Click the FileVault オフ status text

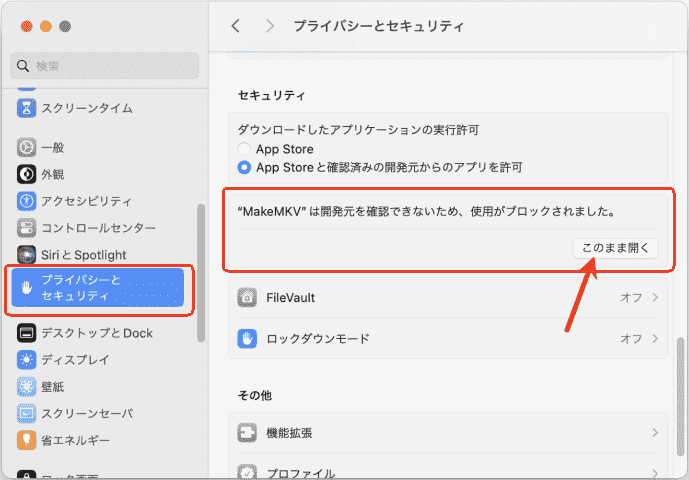(x=631, y=298)
